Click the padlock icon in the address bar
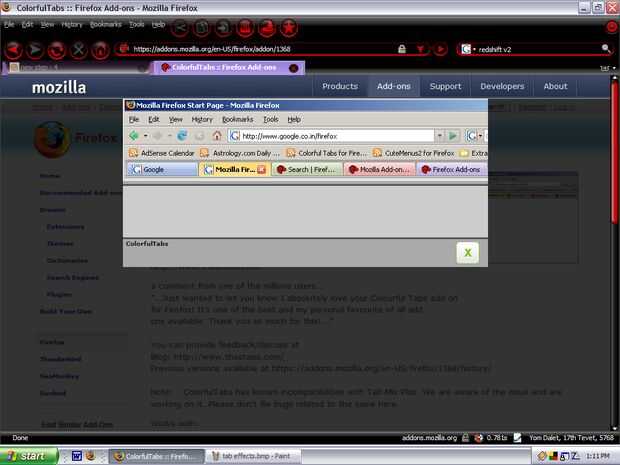Screen dimensions: 620x465 coord(402,49)
